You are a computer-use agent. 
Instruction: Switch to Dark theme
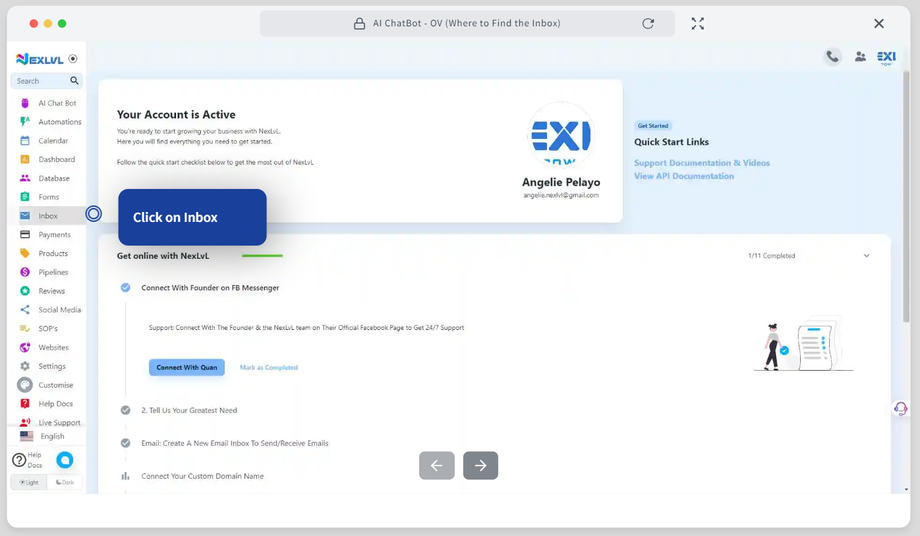click(x=65, y=482)
